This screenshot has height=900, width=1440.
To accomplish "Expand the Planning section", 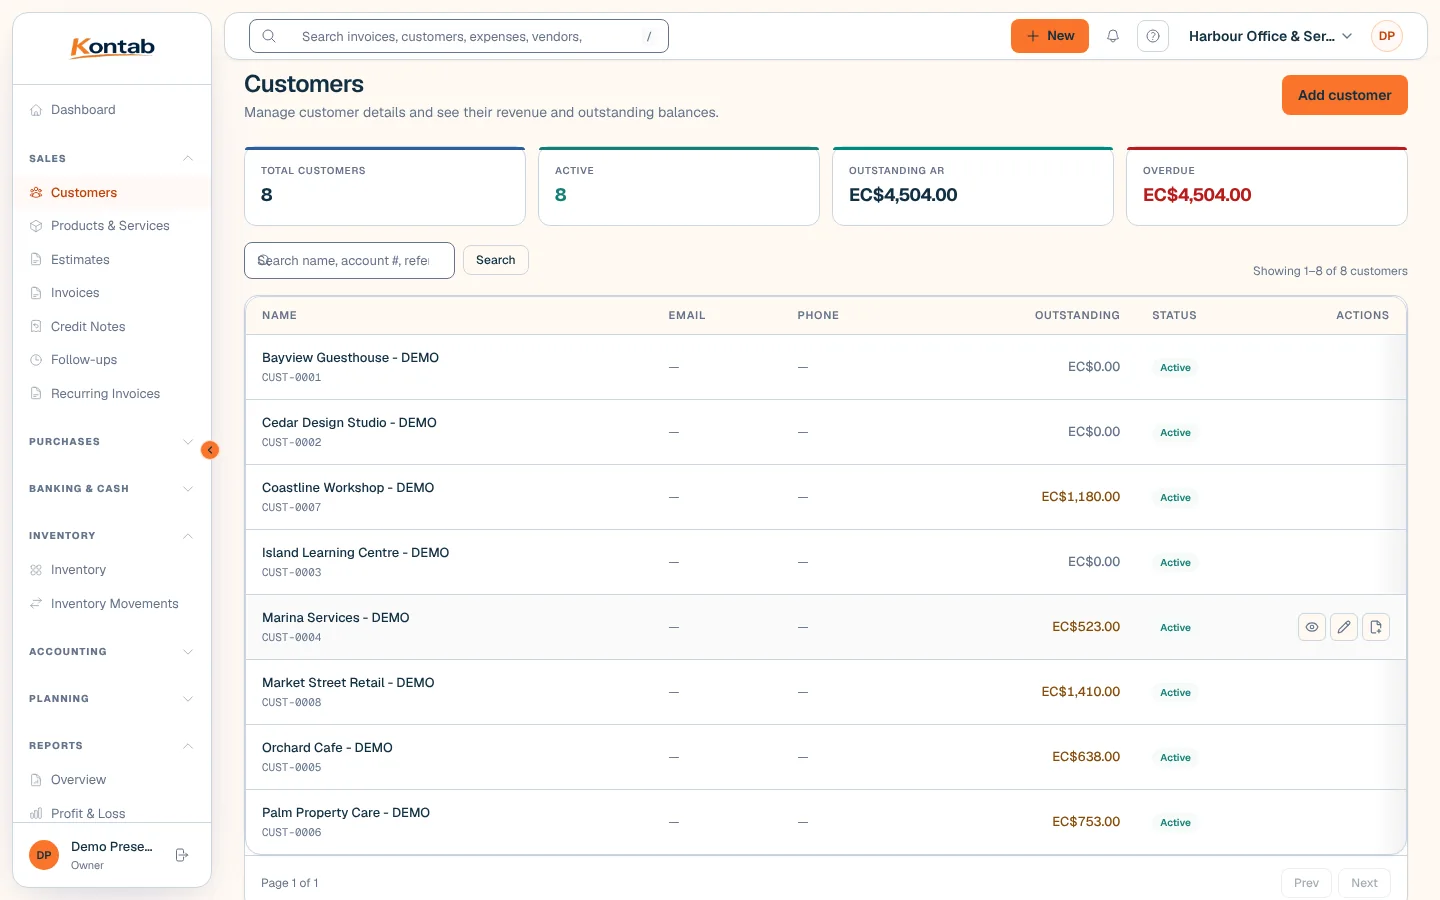I will click(x=112, y=699).
